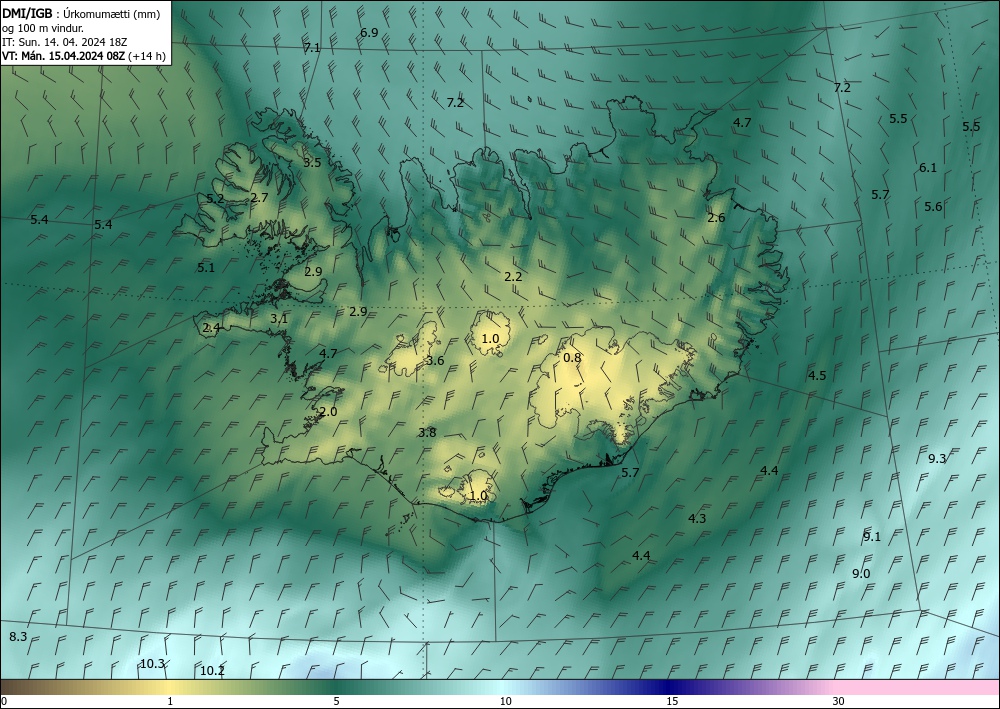
Task: Click the valid time 'VT: Mán. 15.04.2024 08Z'
Action: point(64,56)
